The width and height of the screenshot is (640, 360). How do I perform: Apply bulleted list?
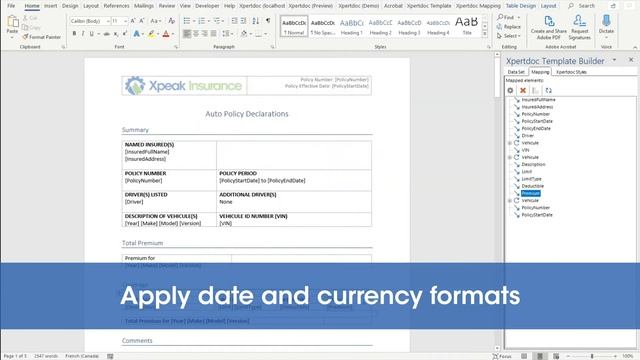[187, 21]
